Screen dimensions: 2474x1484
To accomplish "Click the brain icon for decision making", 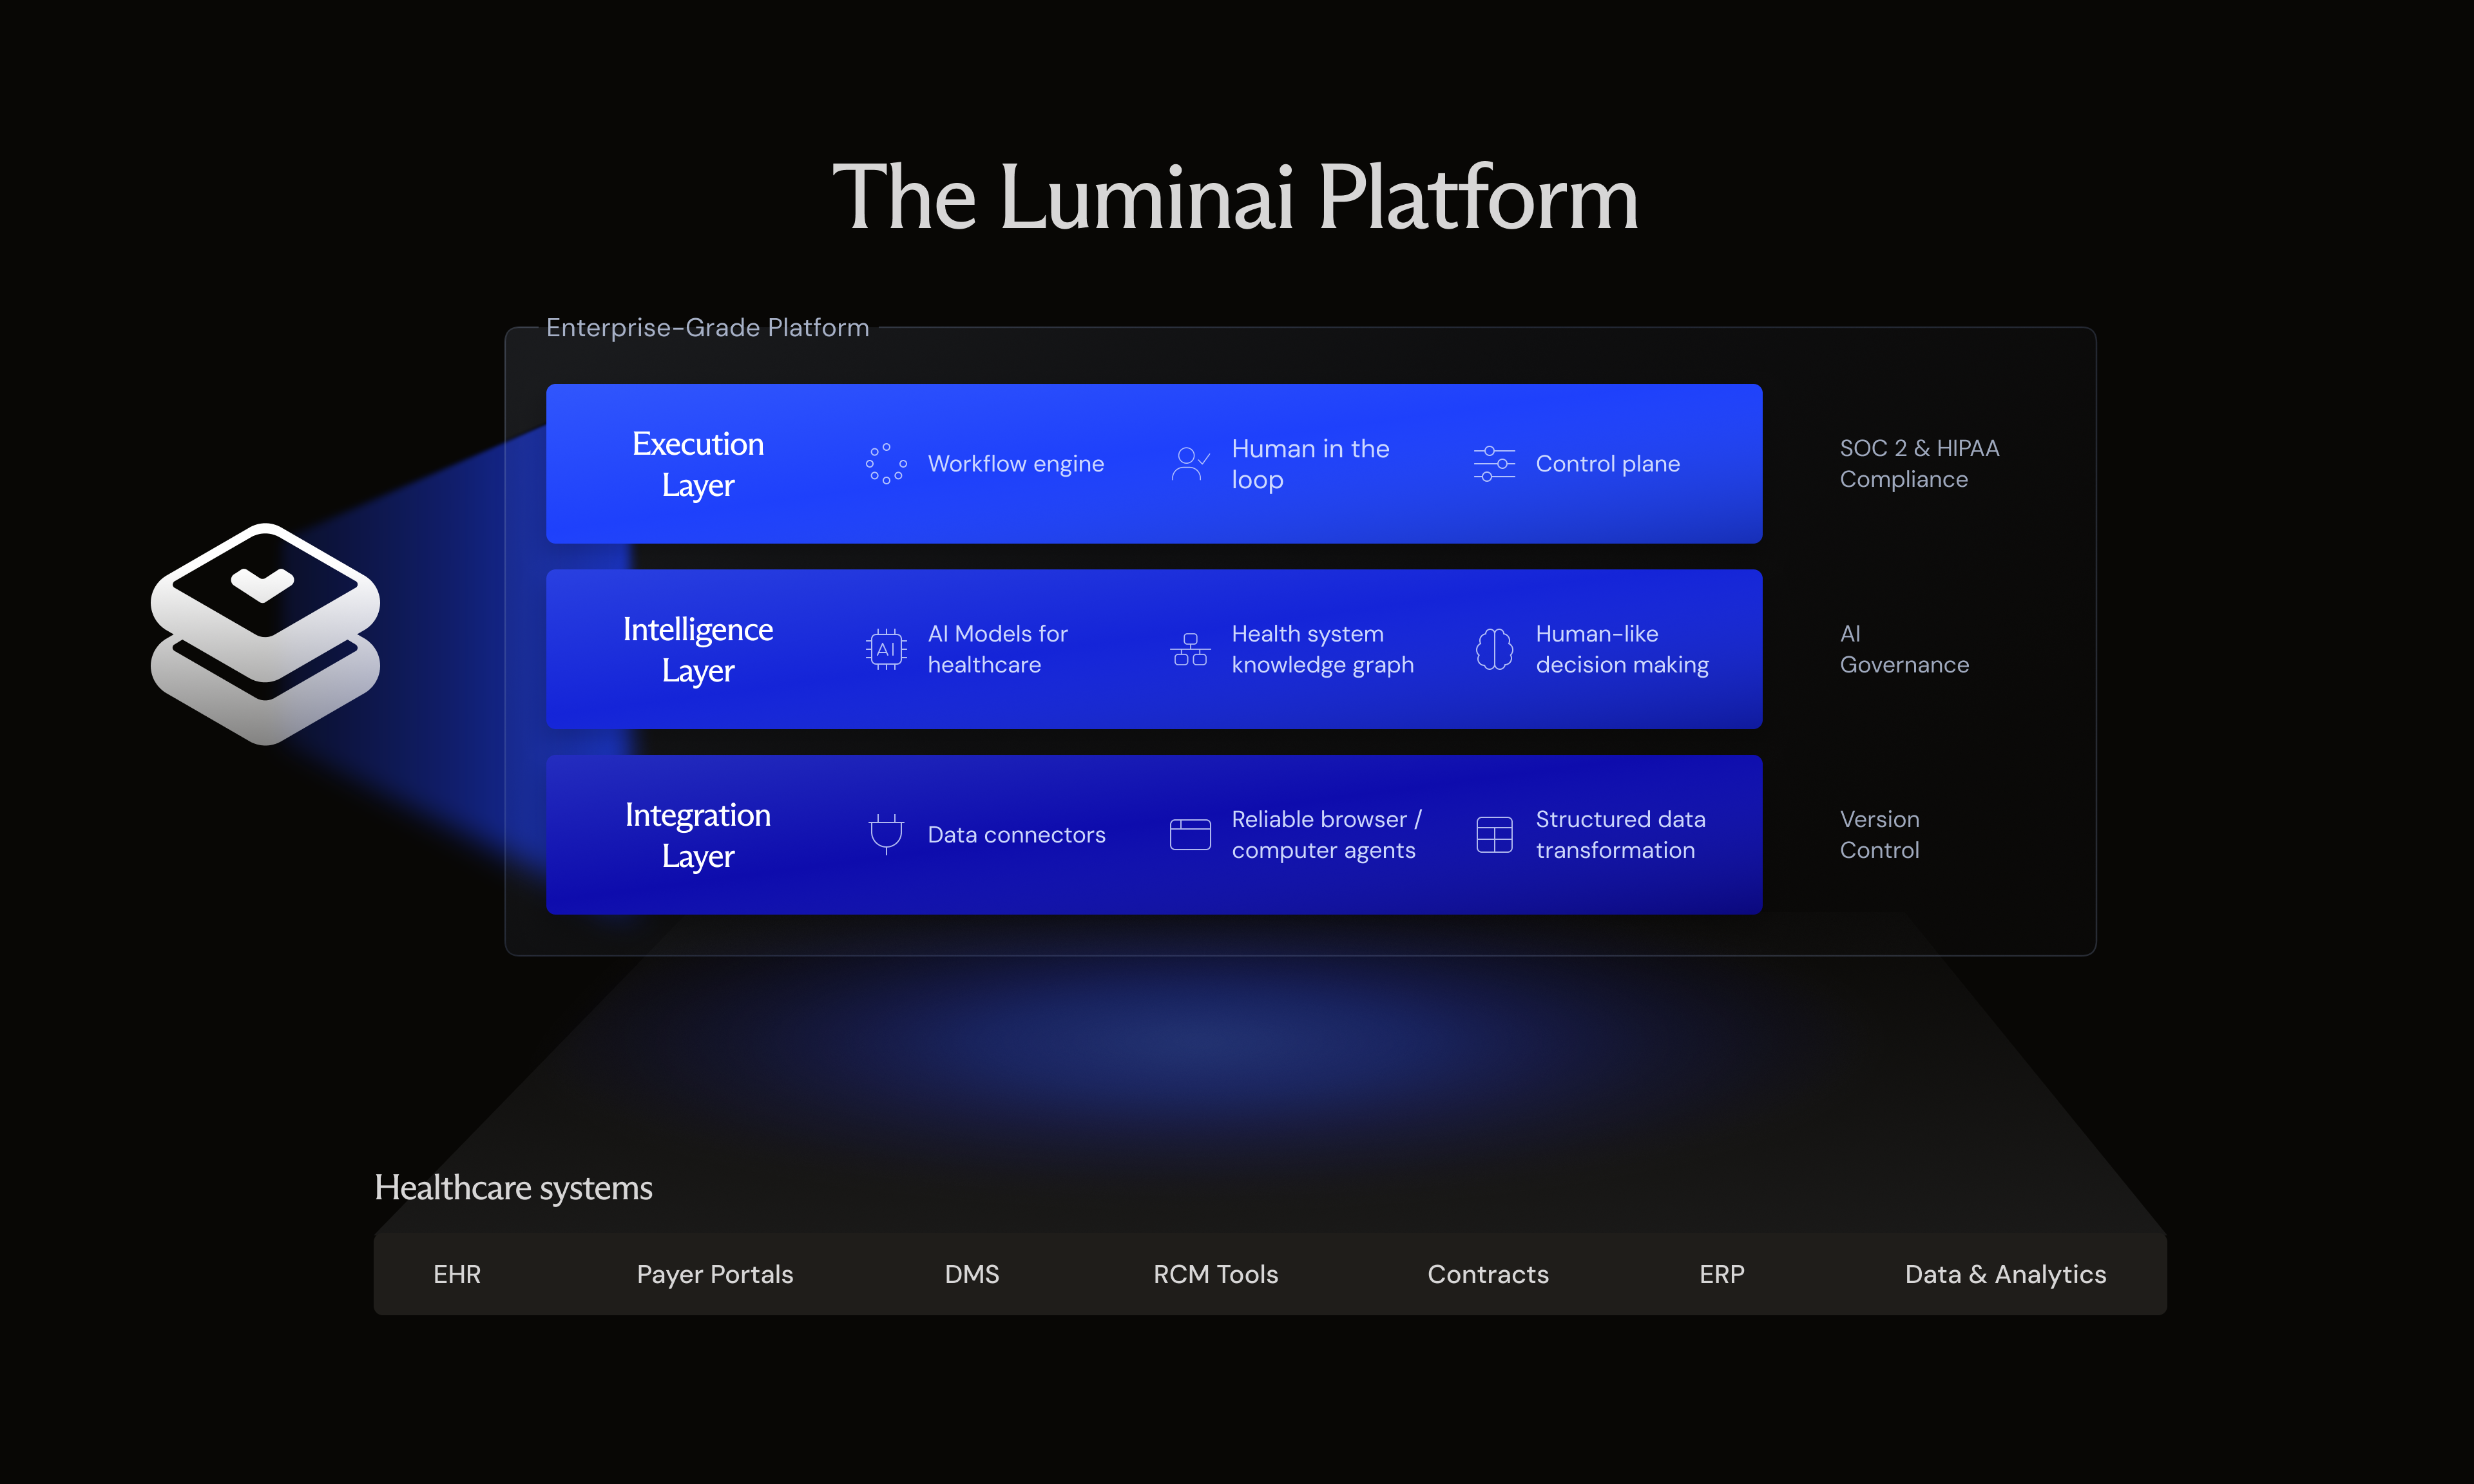I will pyautogui.click(x=1494, y=649).
